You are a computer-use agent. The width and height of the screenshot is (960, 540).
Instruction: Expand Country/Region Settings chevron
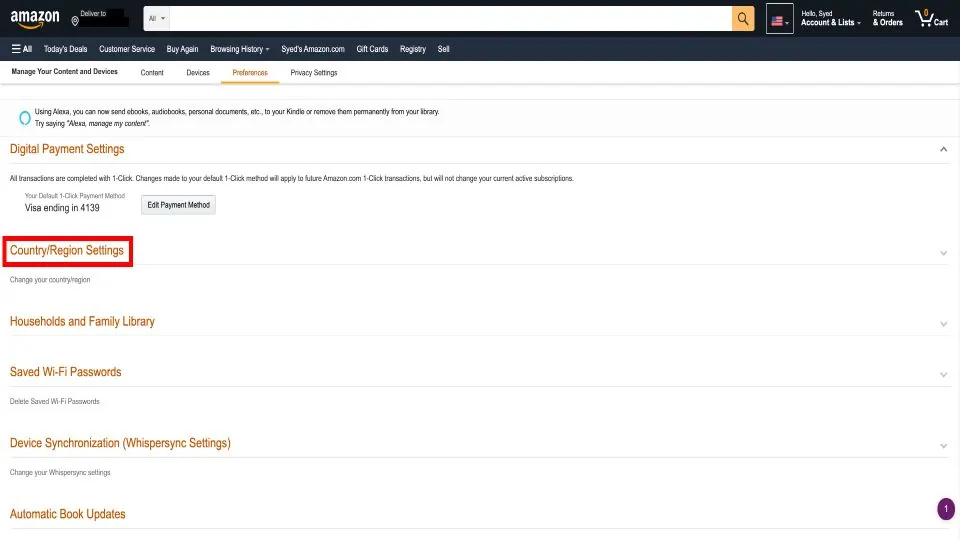pyautogui.click(x=943, y=253)
